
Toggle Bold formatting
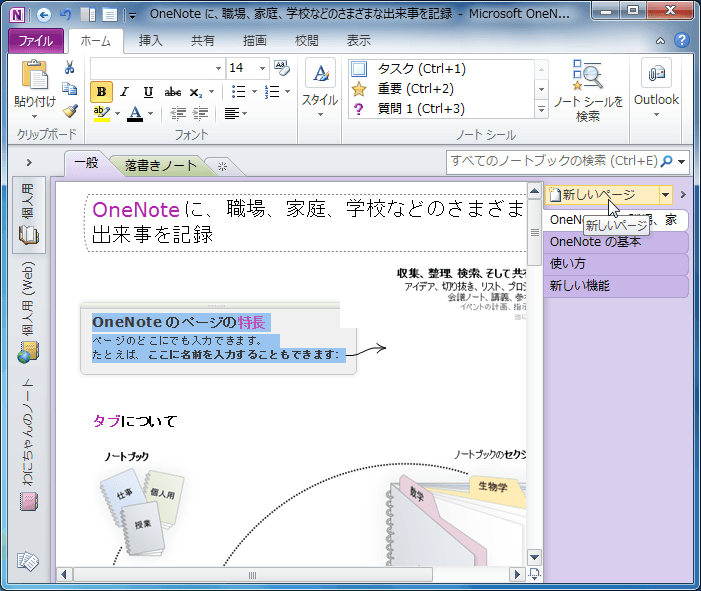[101, 91]
